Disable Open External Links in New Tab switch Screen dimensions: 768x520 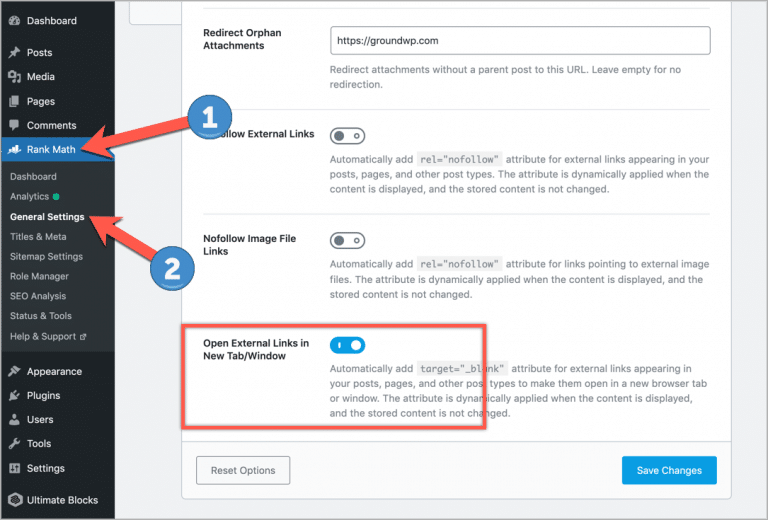(x=347, y=345)
